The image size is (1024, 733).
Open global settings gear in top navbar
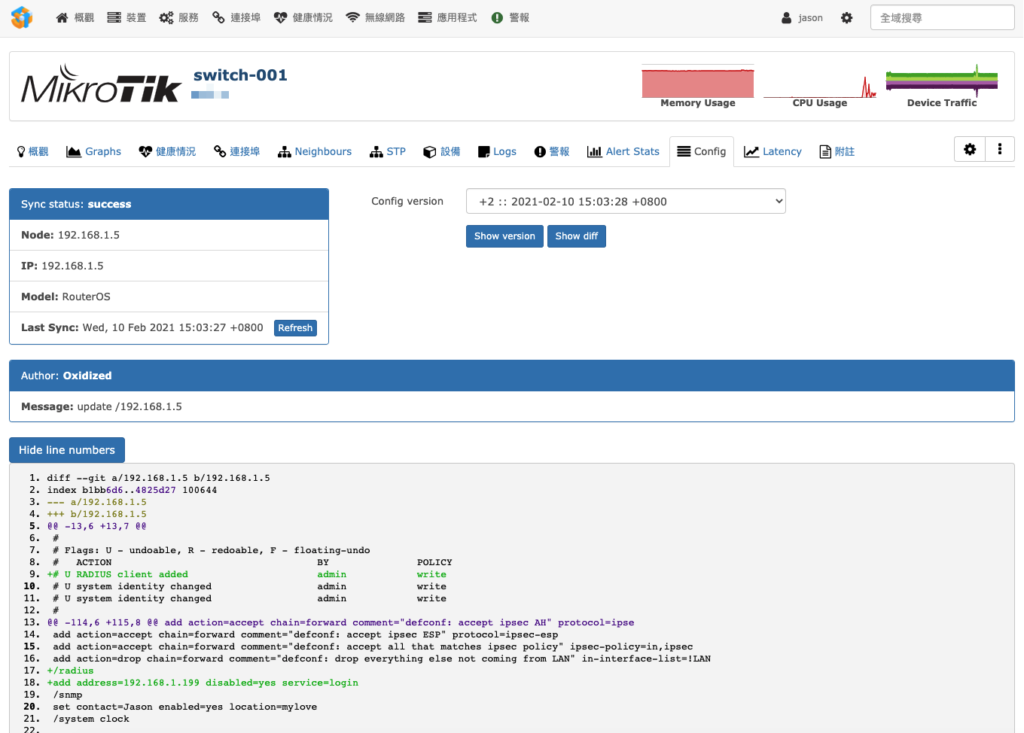846,18
